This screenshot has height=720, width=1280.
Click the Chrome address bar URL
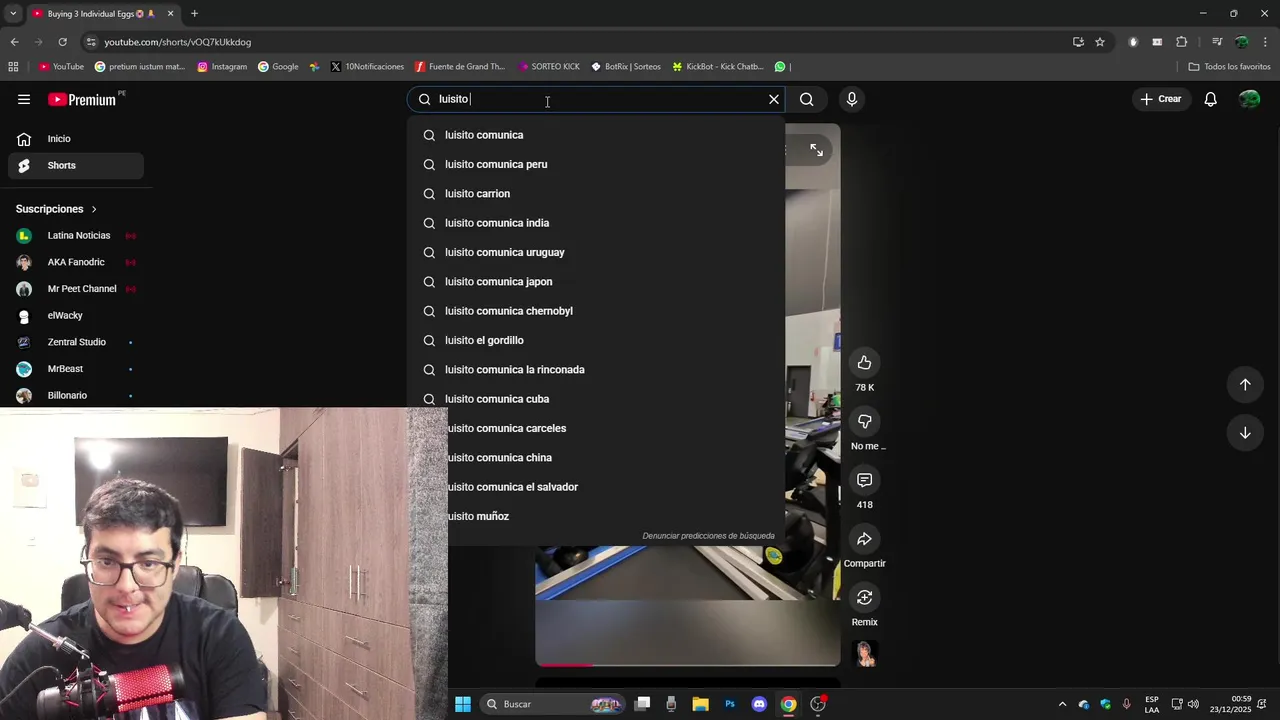coord(178,42)
